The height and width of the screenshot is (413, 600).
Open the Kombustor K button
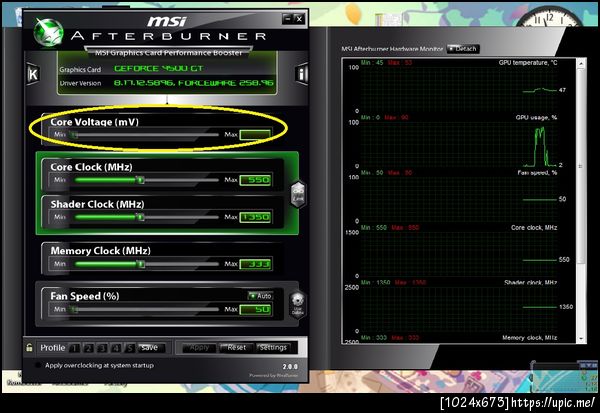click(x=33, y=74)
